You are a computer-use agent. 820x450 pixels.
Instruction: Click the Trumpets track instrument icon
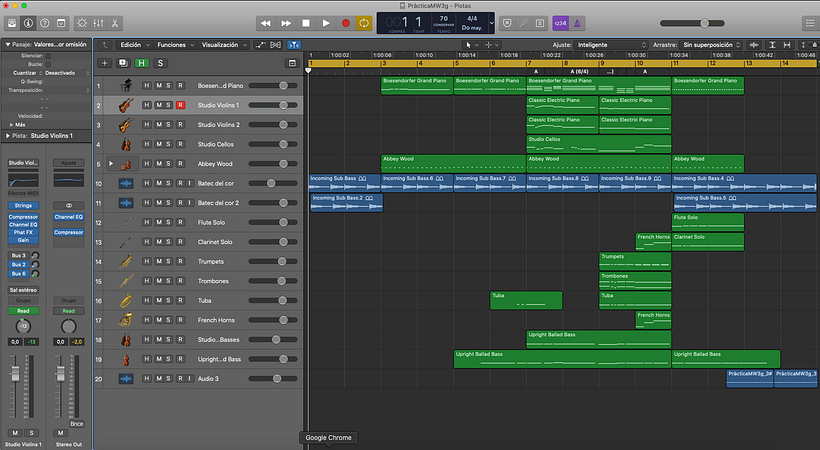pos(126,261)
